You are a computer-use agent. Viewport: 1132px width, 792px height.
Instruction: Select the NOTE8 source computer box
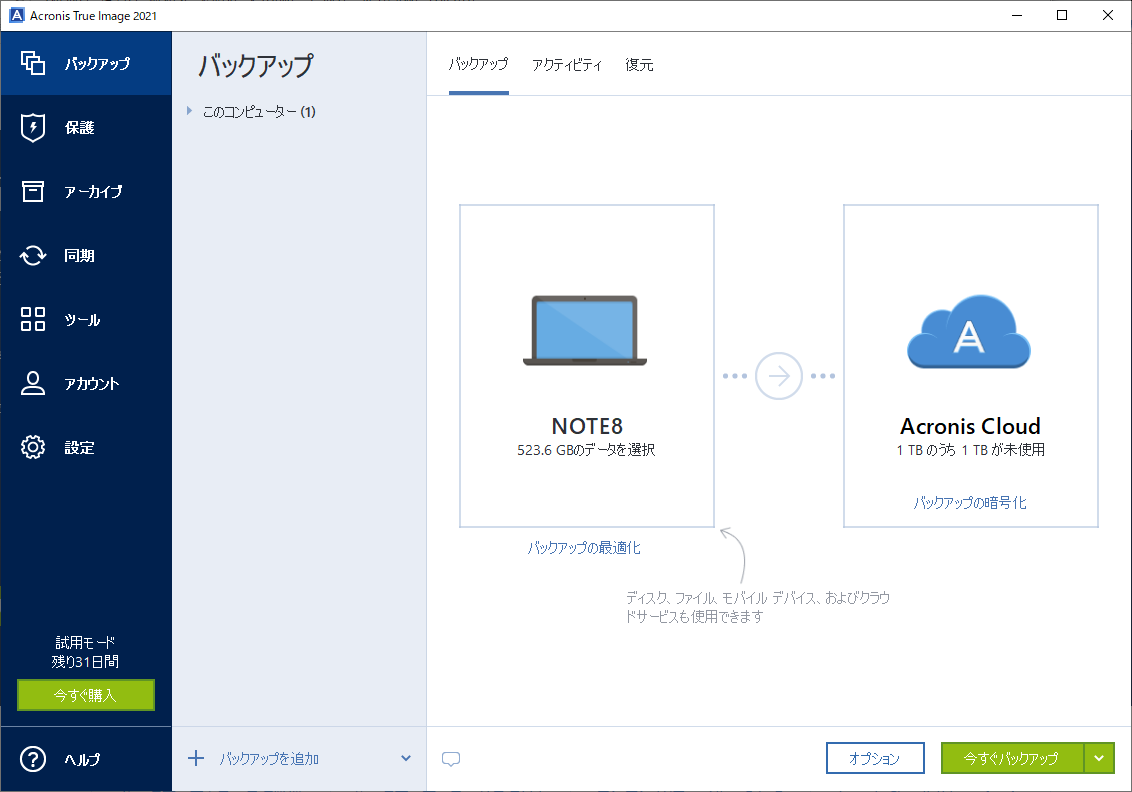586,365
